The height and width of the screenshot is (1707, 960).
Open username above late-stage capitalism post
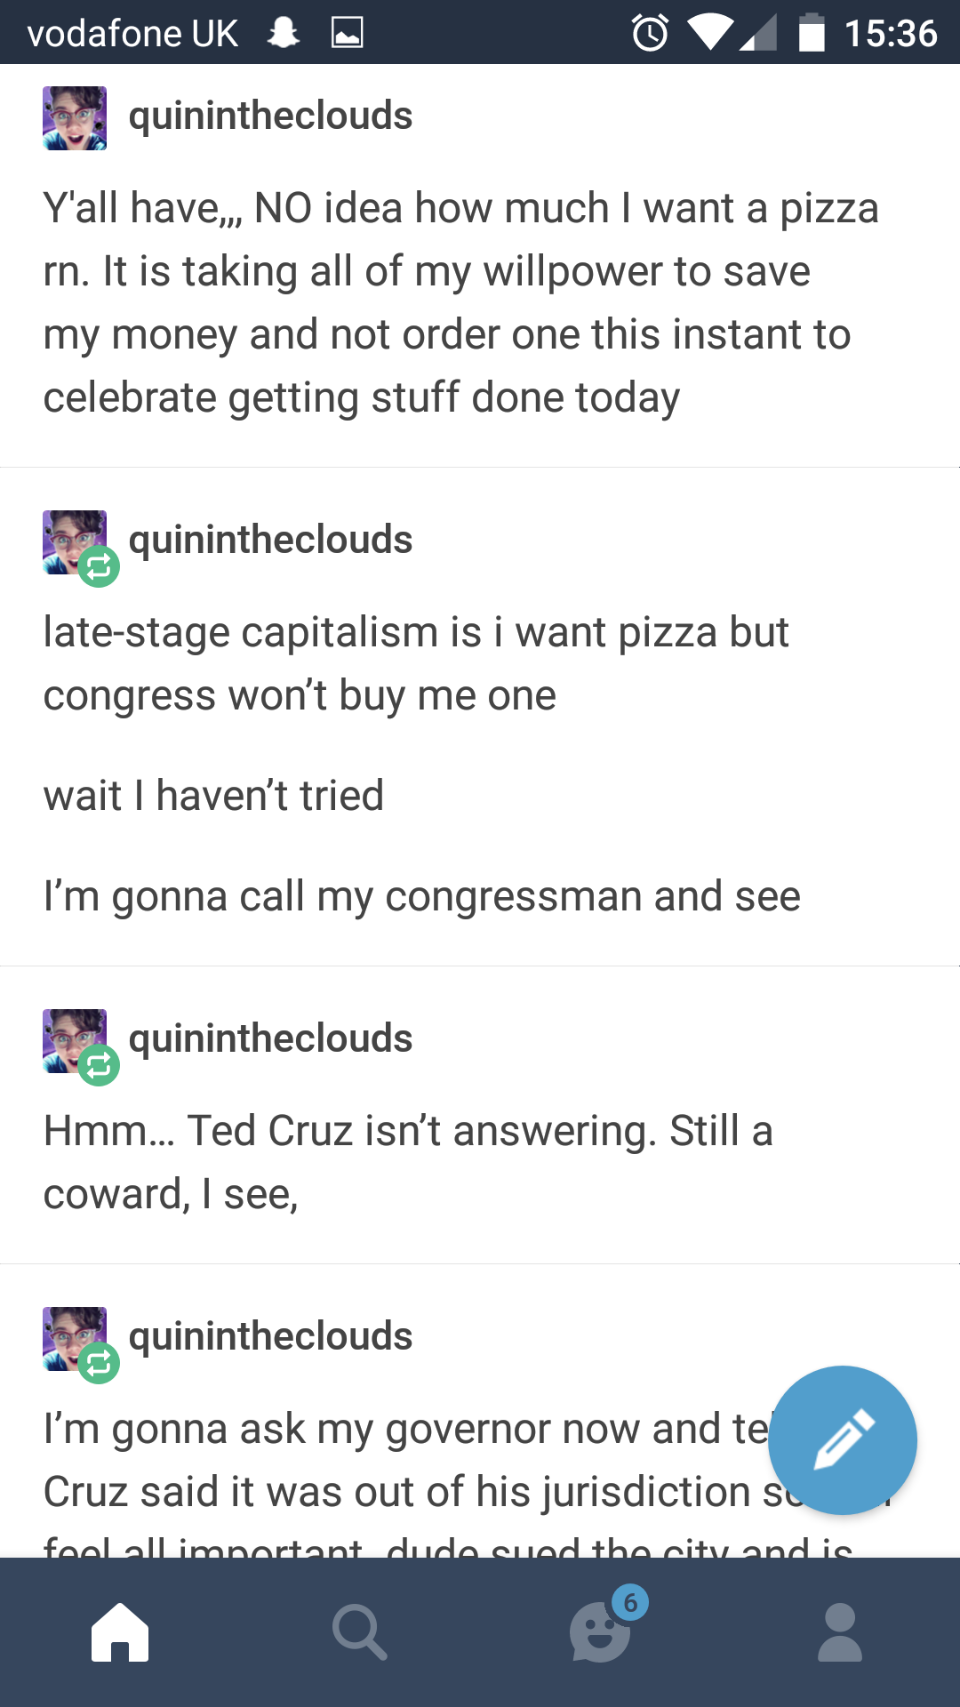270,540
